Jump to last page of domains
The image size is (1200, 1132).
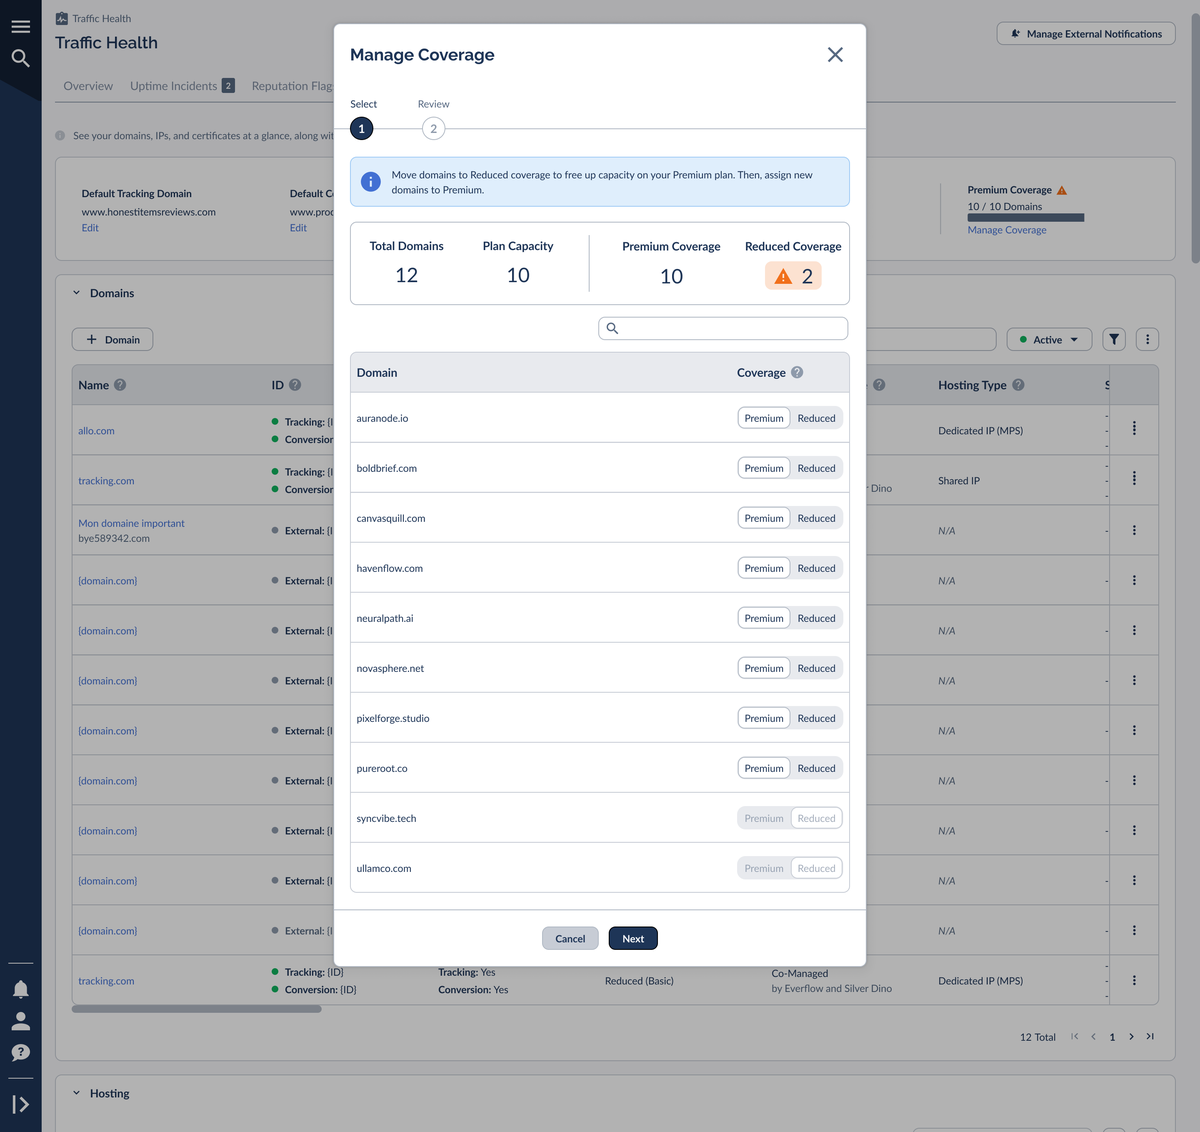click(1150, 1037)
